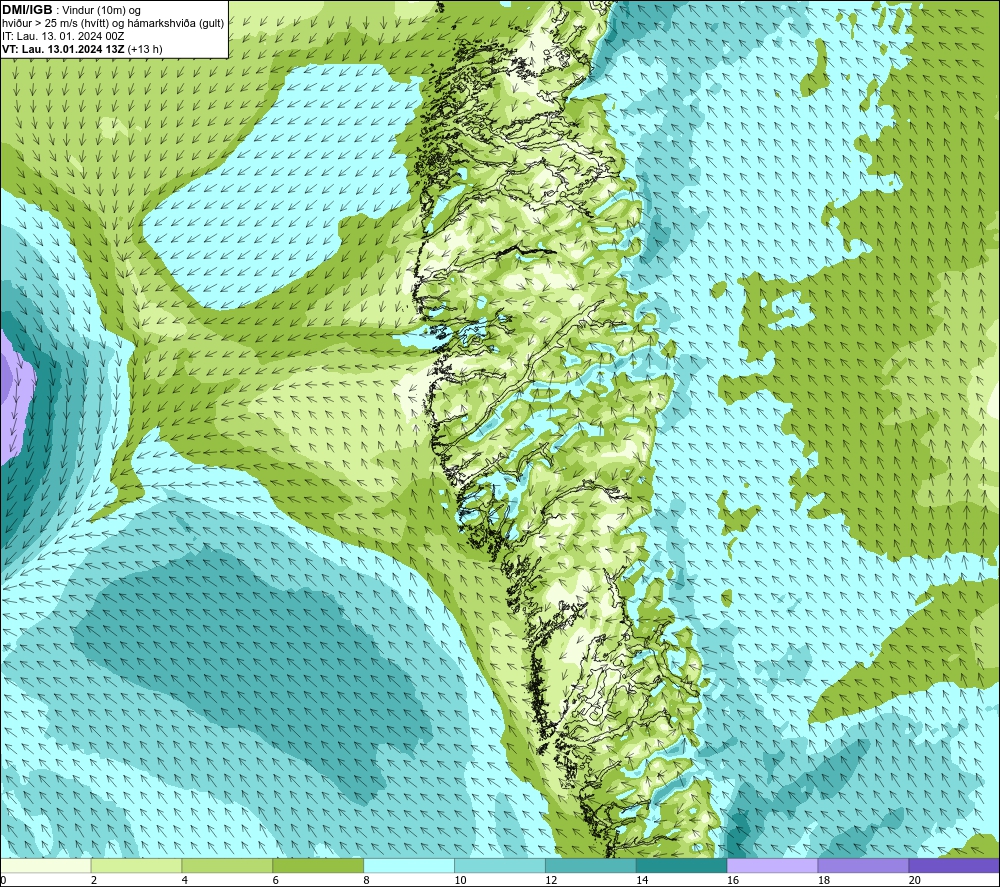Click the light green 2–4 m/s legend swatch
Viewport: 1000px width, 887px height.
click(x=136, y=865)
